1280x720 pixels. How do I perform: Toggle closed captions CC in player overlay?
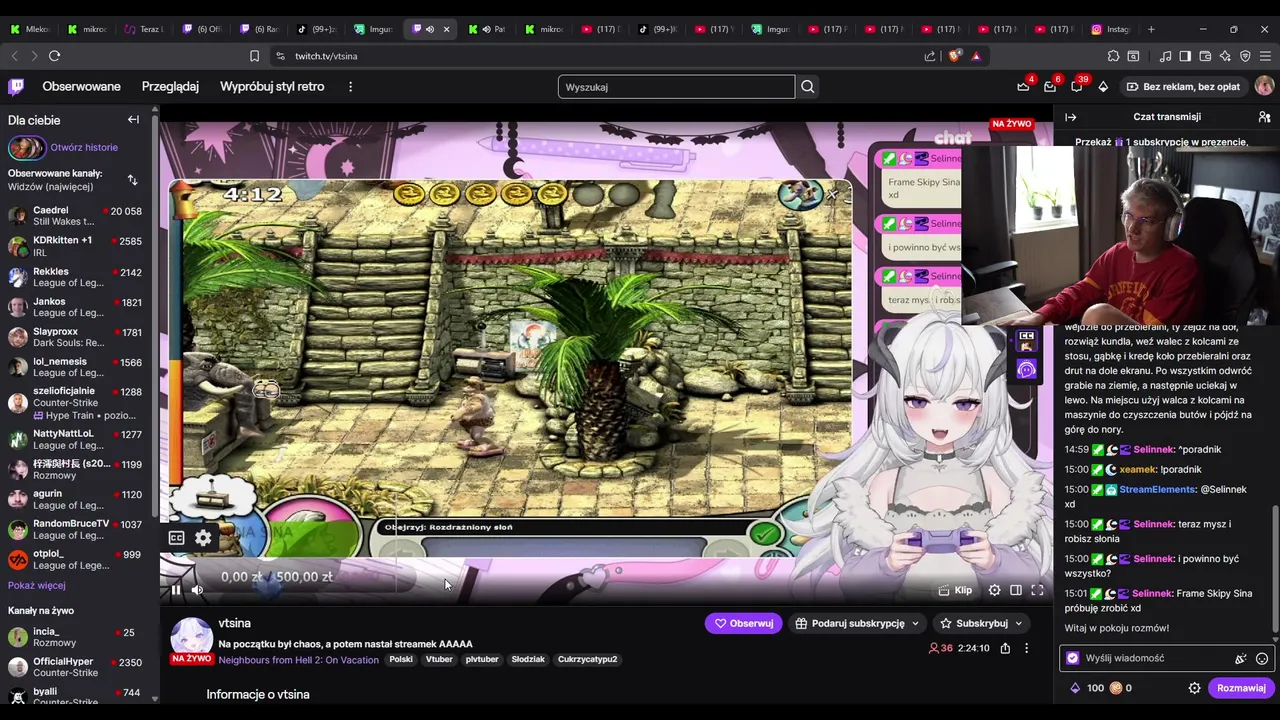pos(176,538)
